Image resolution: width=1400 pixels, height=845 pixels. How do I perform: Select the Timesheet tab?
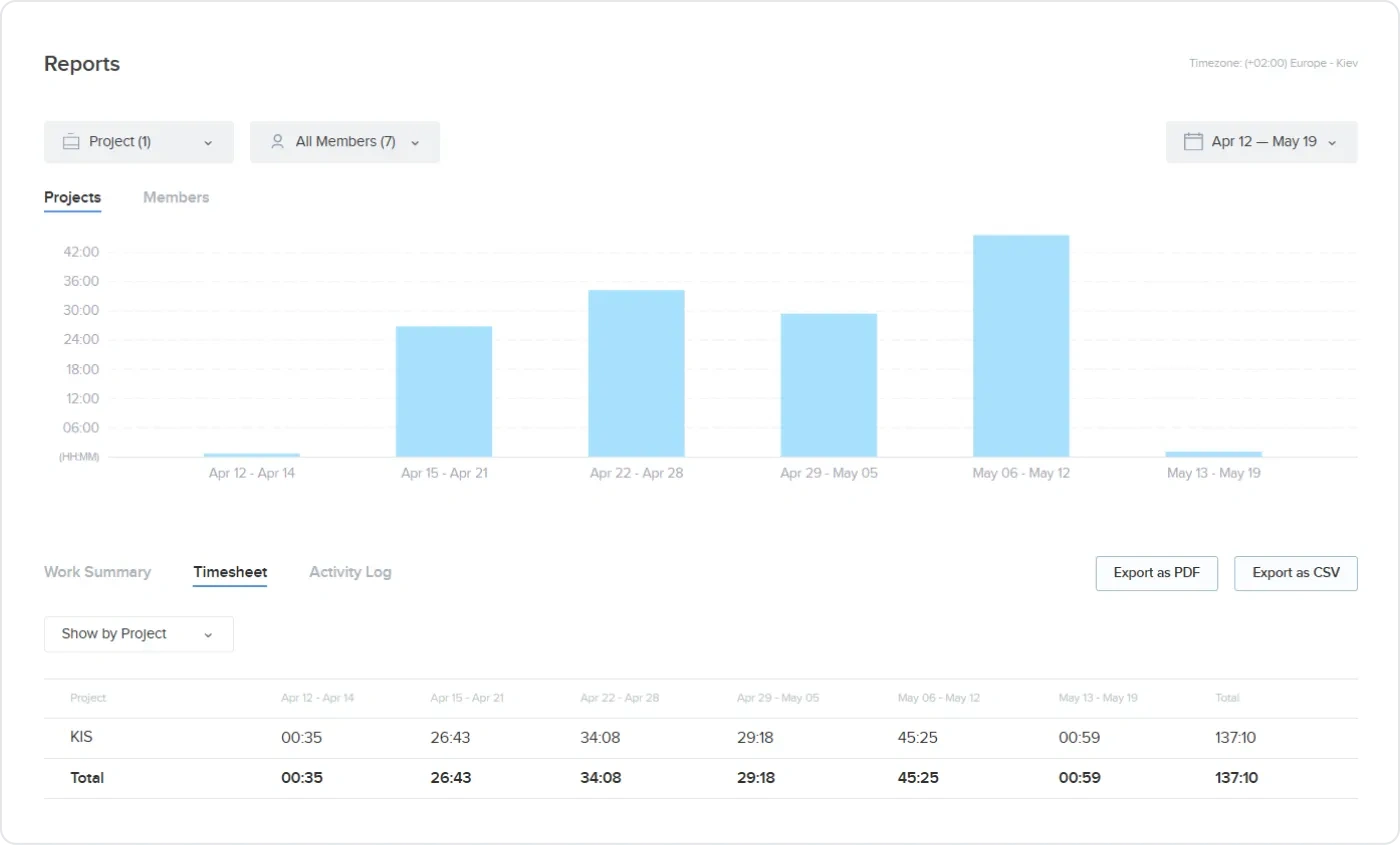(x=230, y=572)
